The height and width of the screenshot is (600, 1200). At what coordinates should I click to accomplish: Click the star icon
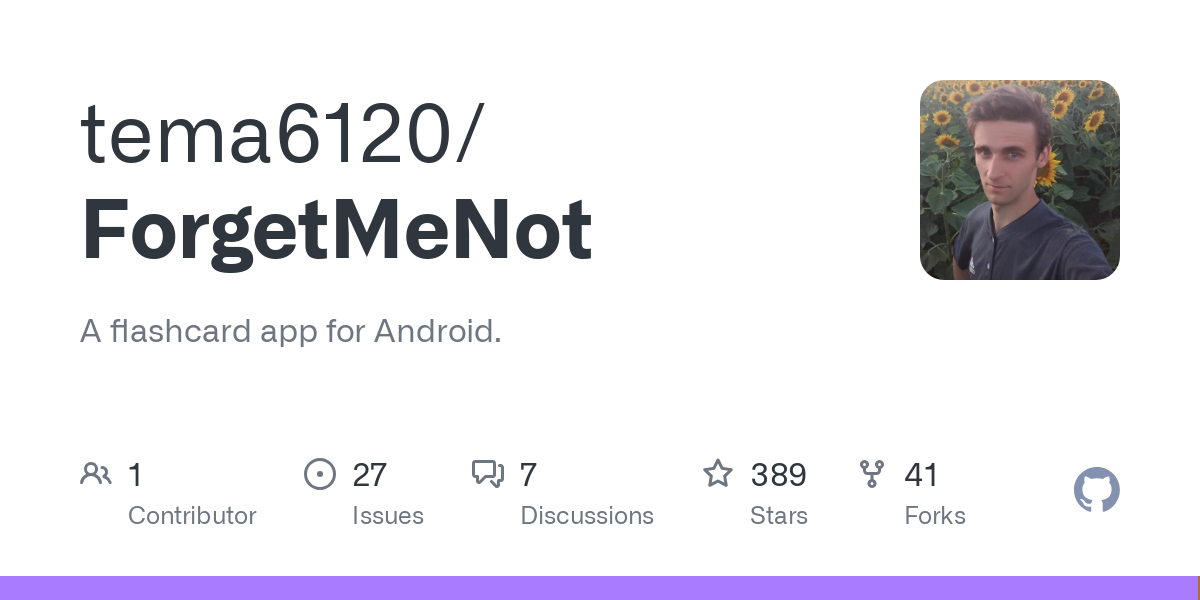click(x=718, y=474)
